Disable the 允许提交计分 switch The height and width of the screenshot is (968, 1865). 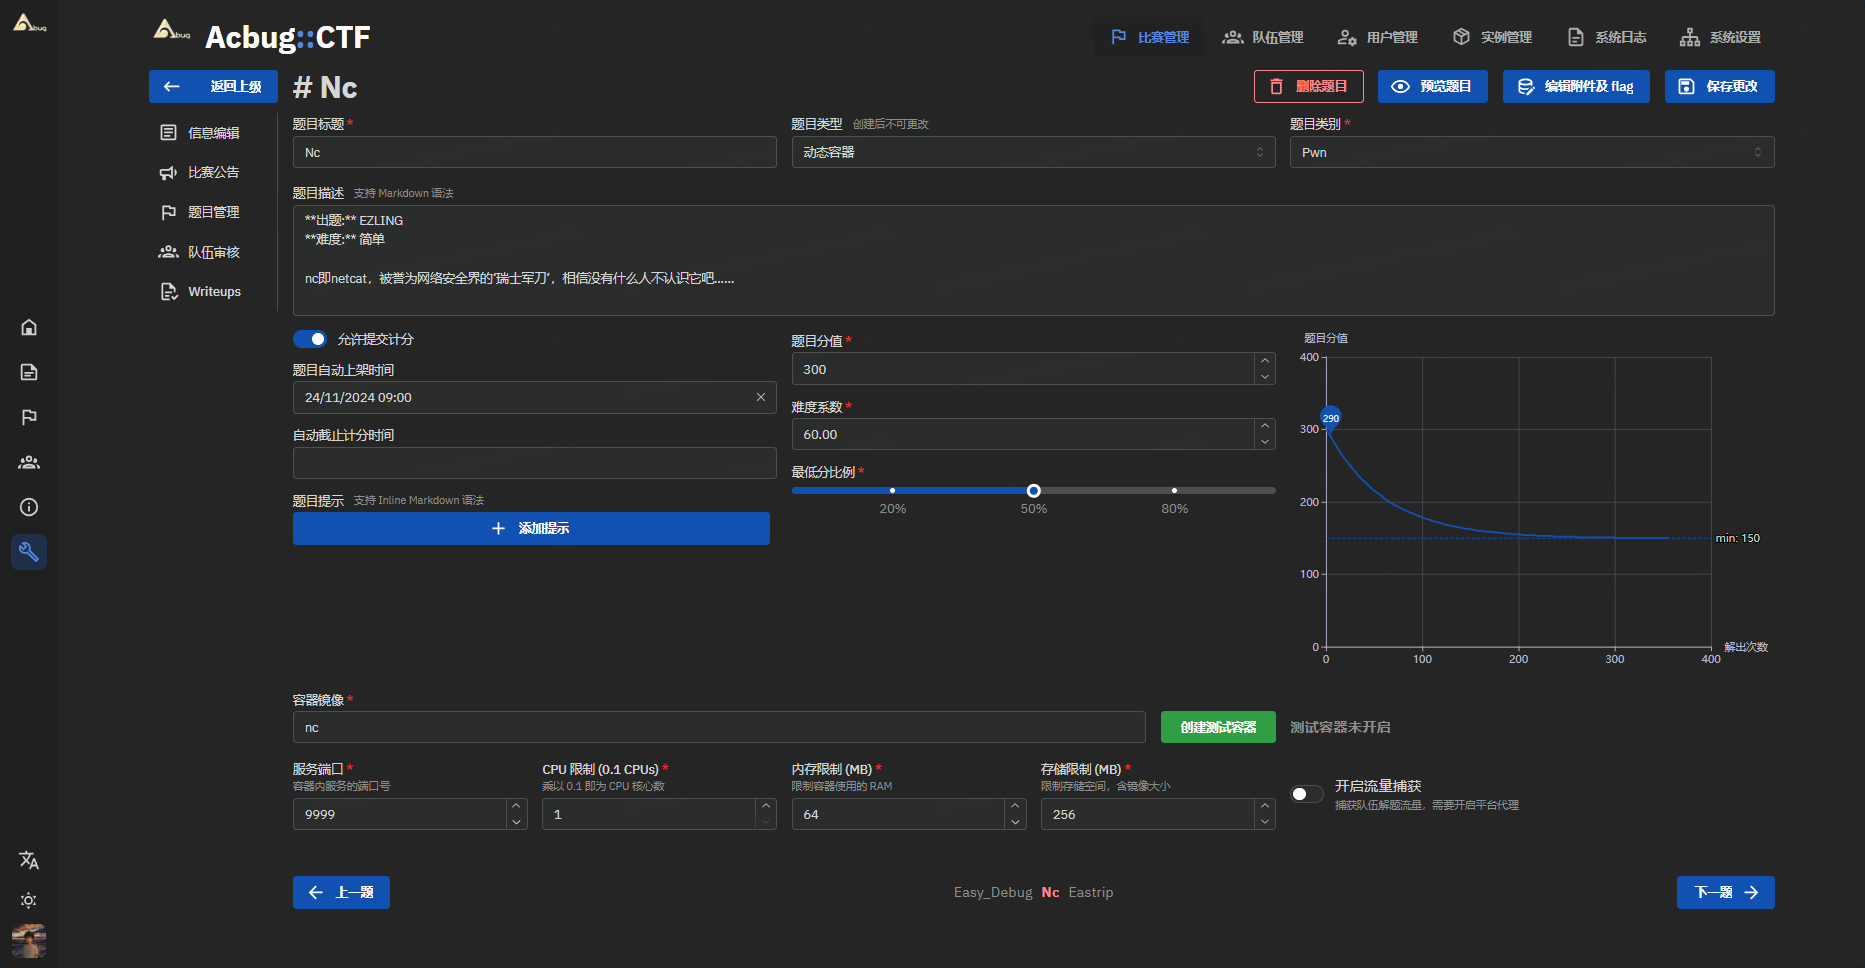tap(310, 339)
